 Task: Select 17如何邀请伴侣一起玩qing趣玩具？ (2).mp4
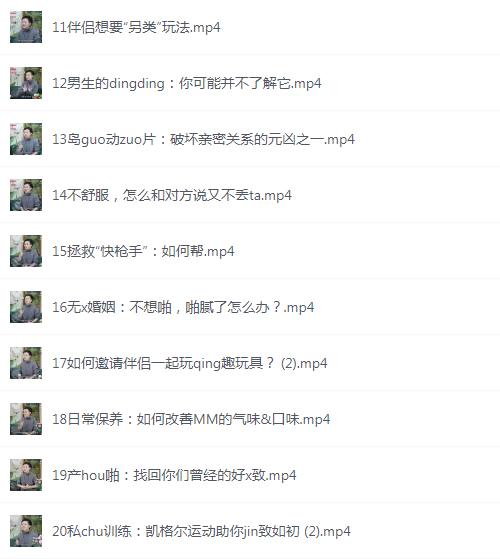[190, 363]
